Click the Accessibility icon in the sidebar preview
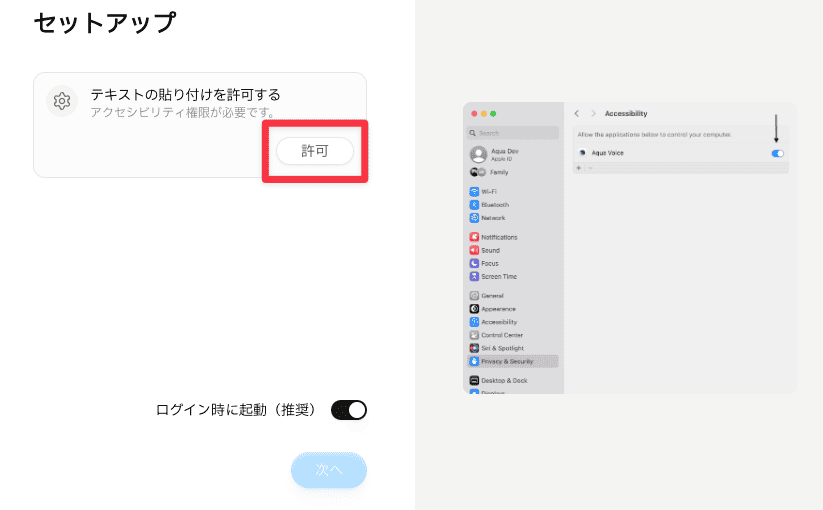Viewport: 823px width, 510px height. click(474, 322)
